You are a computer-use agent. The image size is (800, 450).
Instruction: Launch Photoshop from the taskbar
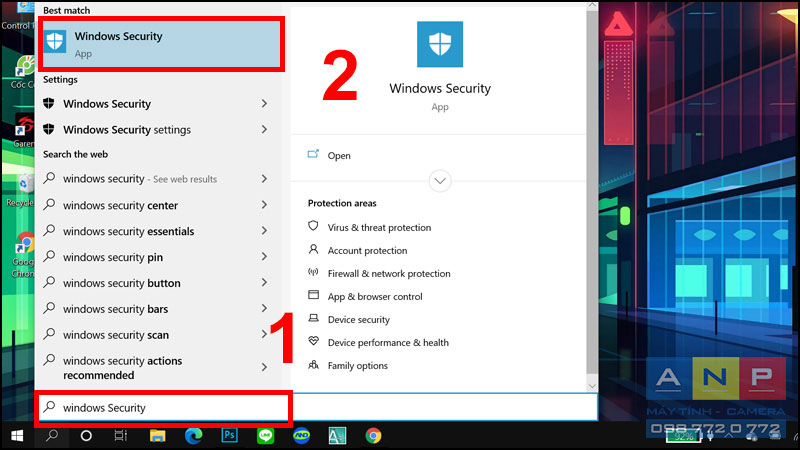coord(230,435)
